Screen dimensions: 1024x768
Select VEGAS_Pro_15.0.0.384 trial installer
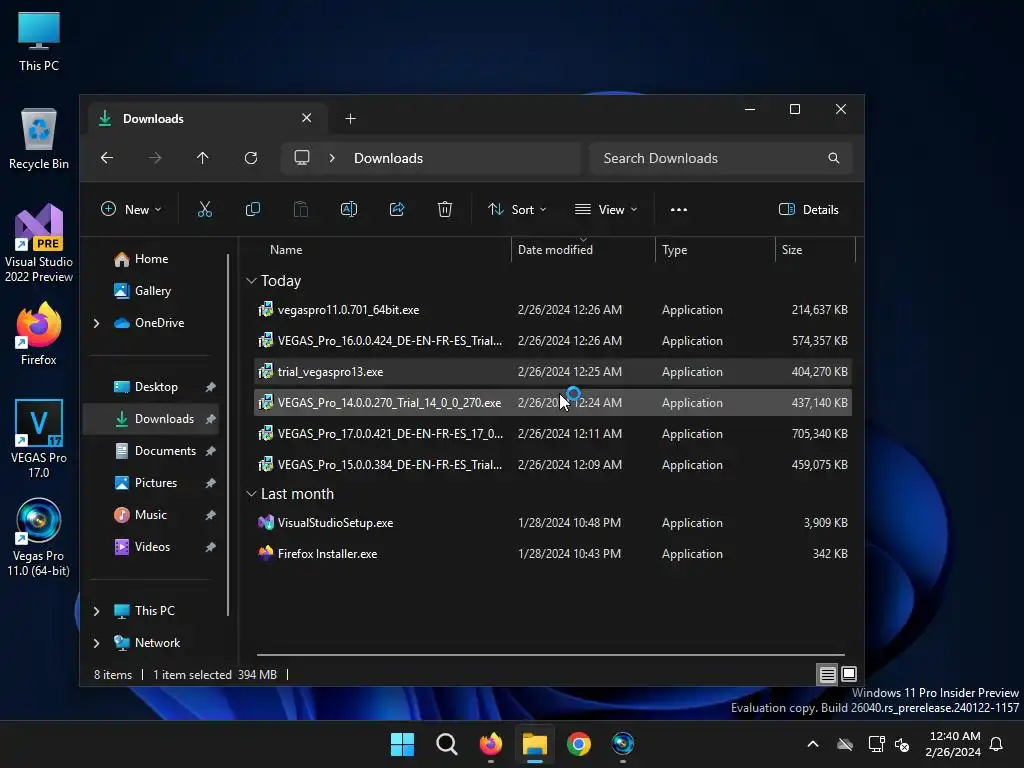click(552, 465)
